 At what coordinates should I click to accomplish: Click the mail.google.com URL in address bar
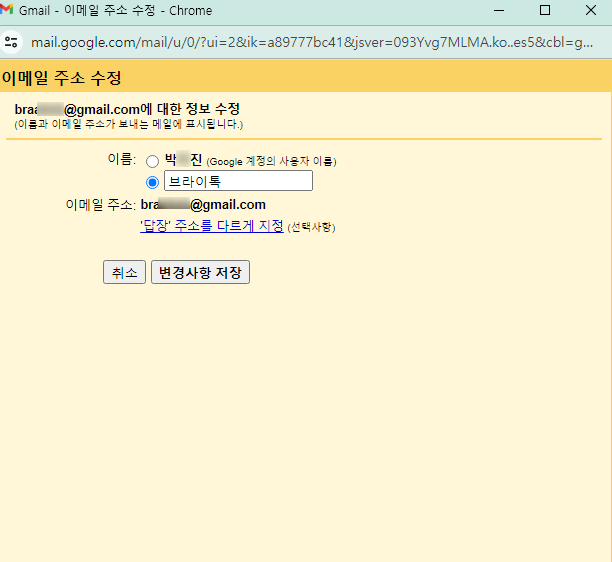(312, 42)
